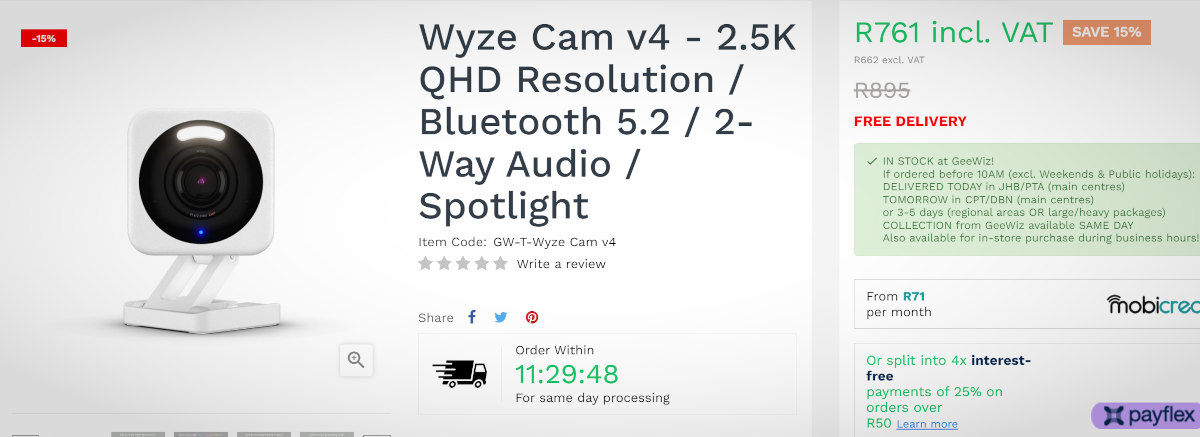Share product on Pinterest
The height and width of the screenshot is (437, 1200).
point(532,317)
